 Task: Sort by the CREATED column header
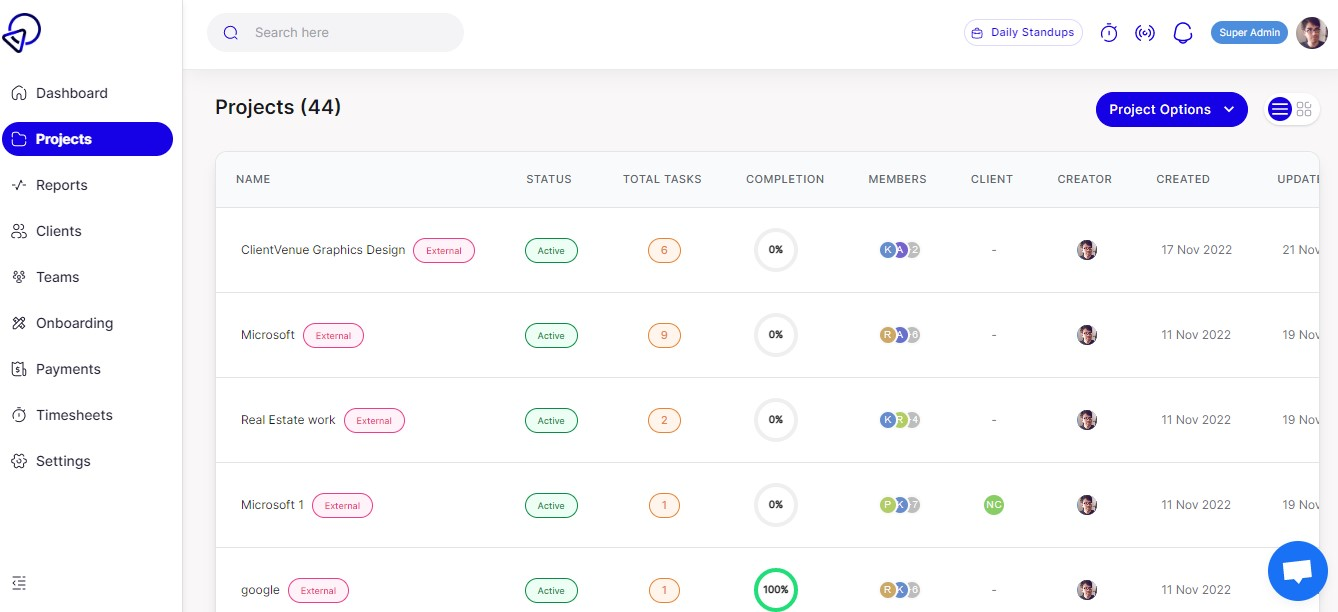(x=1183, y=179)
